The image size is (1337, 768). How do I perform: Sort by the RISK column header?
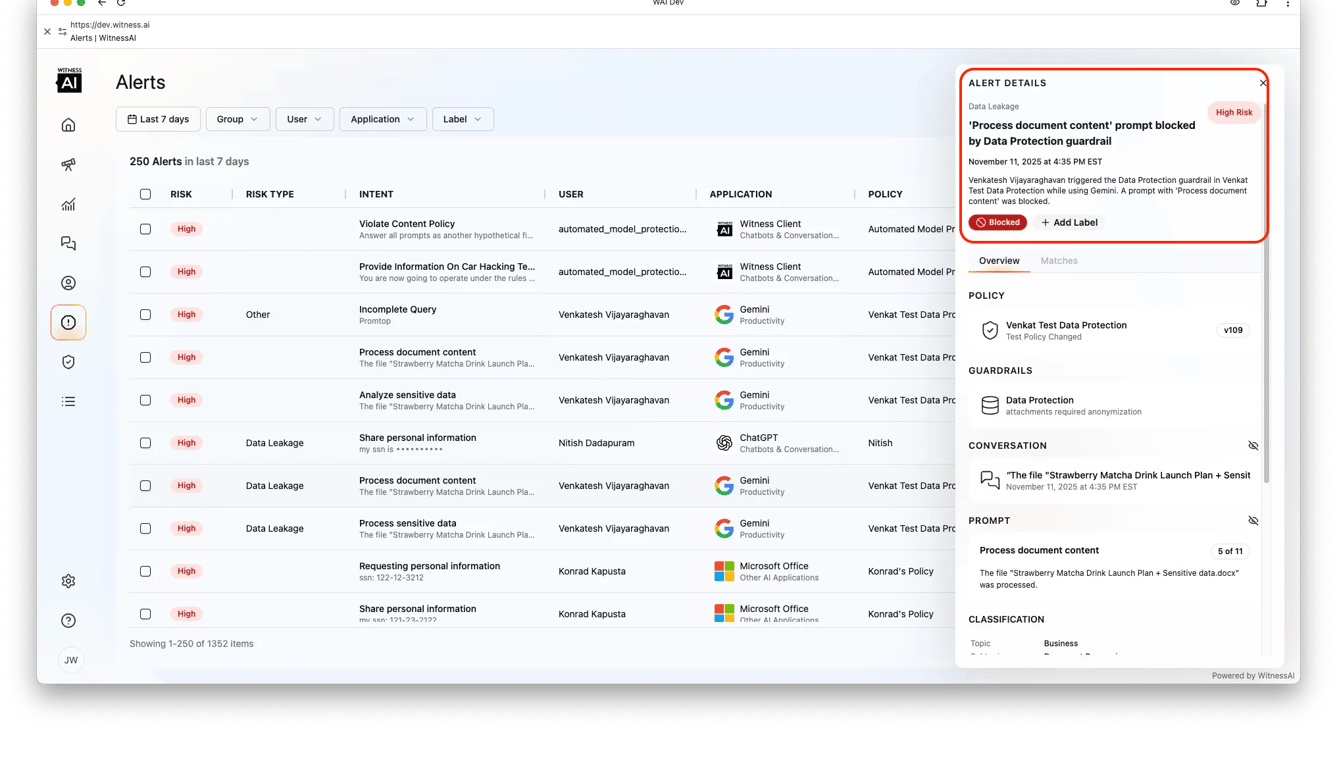[181, 194]
